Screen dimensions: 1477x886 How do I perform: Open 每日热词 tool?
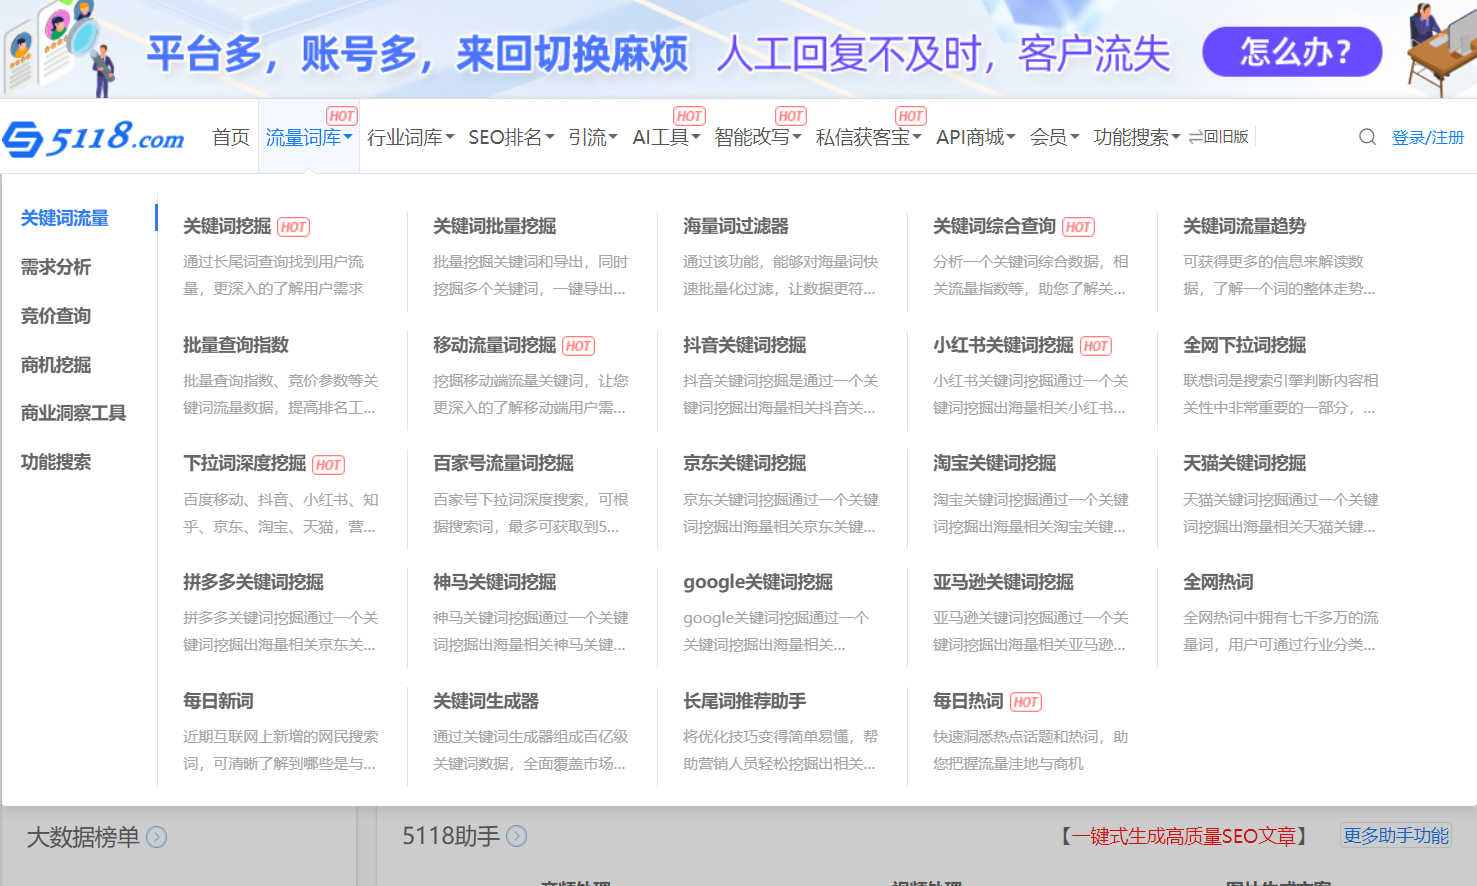pyautogui.click(x=968, y=701)
